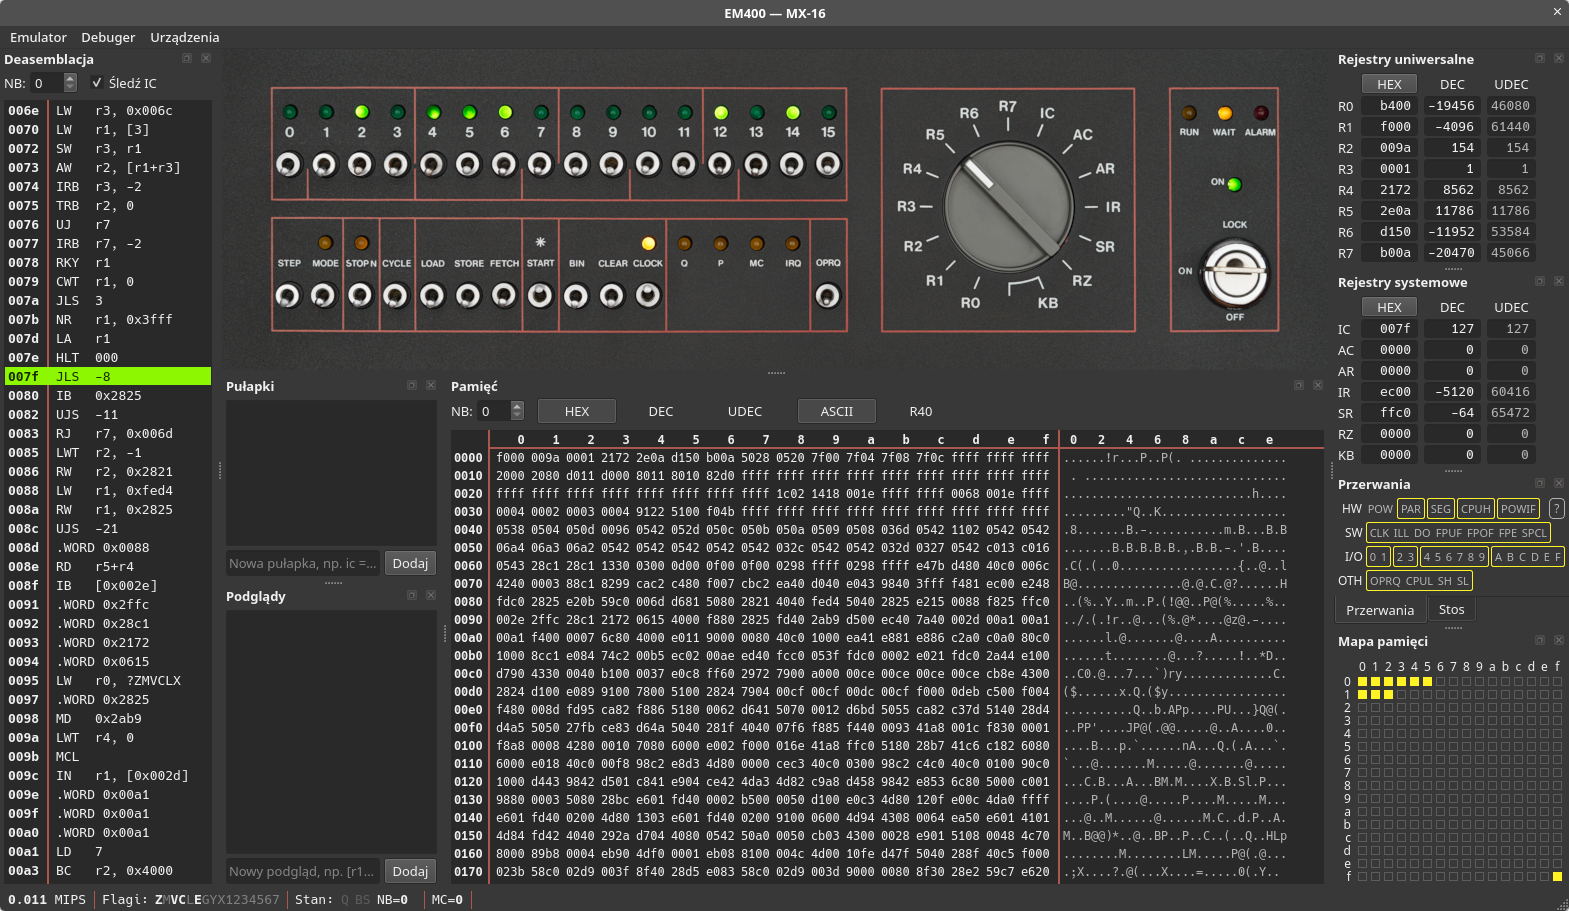Select UDEC view in Pamięć panel
This screenshot has height=911, width=1569.
click(x=745, y=411)
